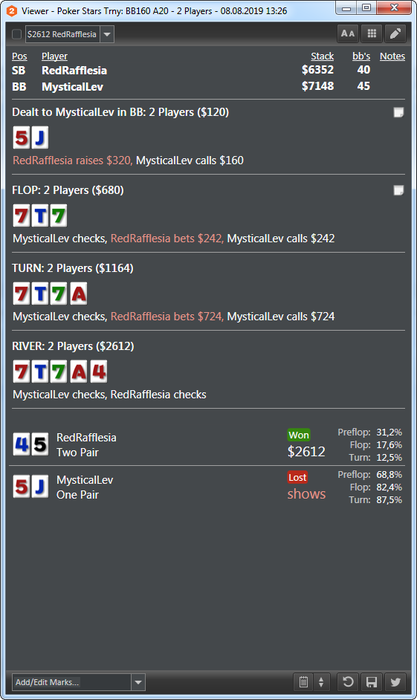Sort by the Pos column header
The height and width of the screenshot is (700, 417).
point(19,56)
